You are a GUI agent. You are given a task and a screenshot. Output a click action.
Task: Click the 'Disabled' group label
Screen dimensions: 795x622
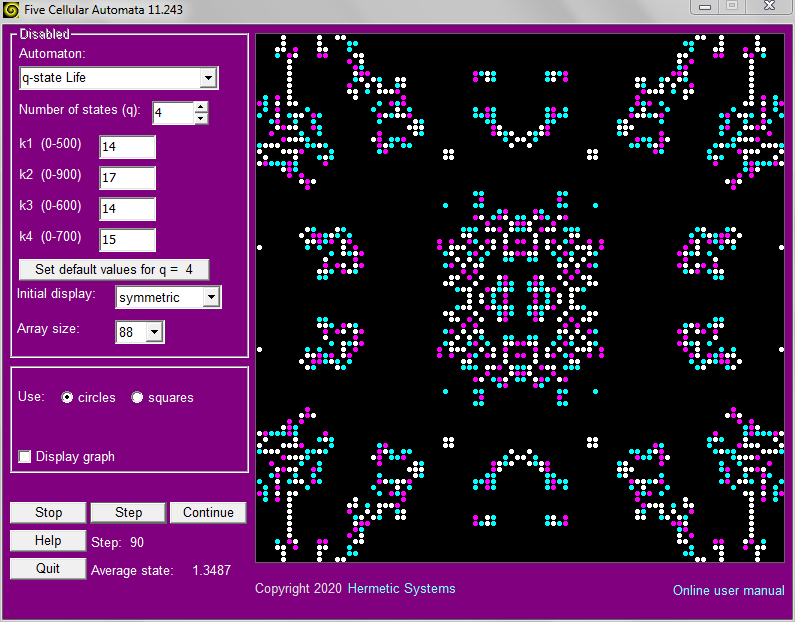coord(45,34)
